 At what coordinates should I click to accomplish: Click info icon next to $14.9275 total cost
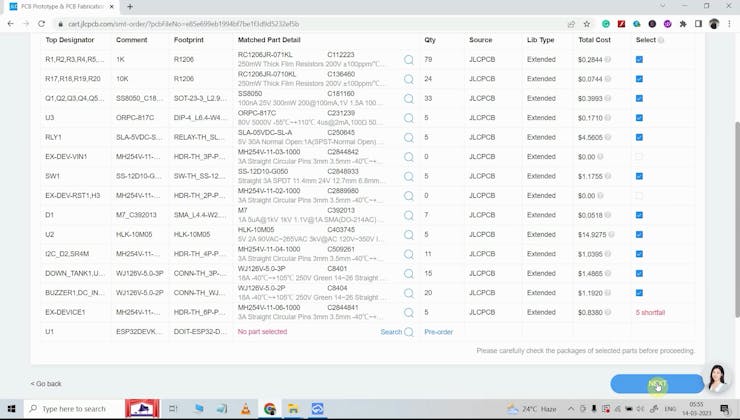click(610, 235)
